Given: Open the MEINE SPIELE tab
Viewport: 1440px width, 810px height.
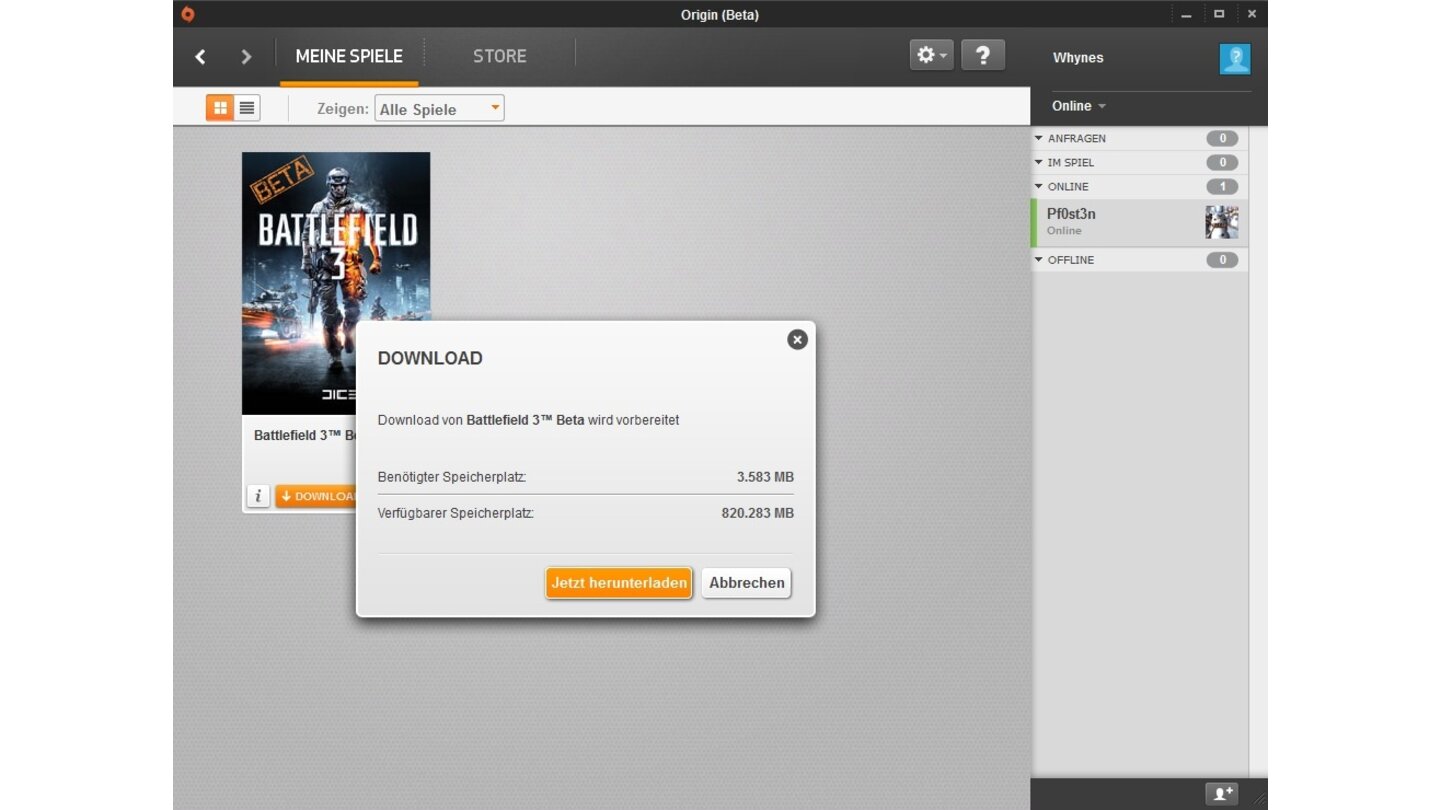Looking at the screenshot, I should [349, 56].
